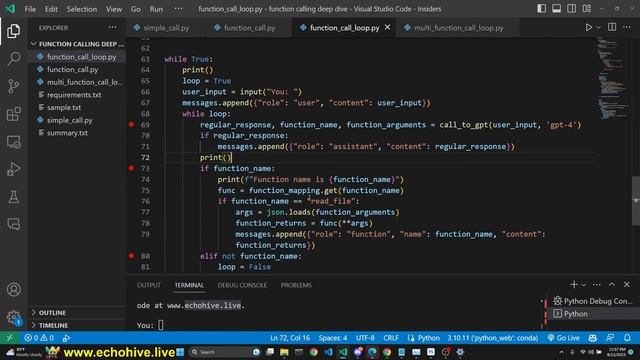This screenshot has width=640, height=360.
Task: Open the run options dropdown arrow
Action: point(598,27)
